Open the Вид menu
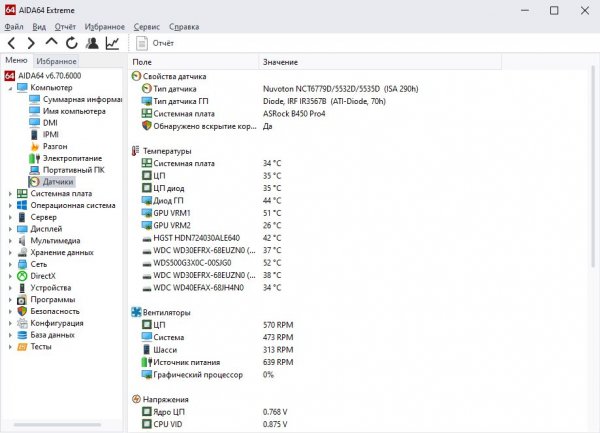Image resolution: width=600 pixels, height=433 pixels. (x=39, y=27)
